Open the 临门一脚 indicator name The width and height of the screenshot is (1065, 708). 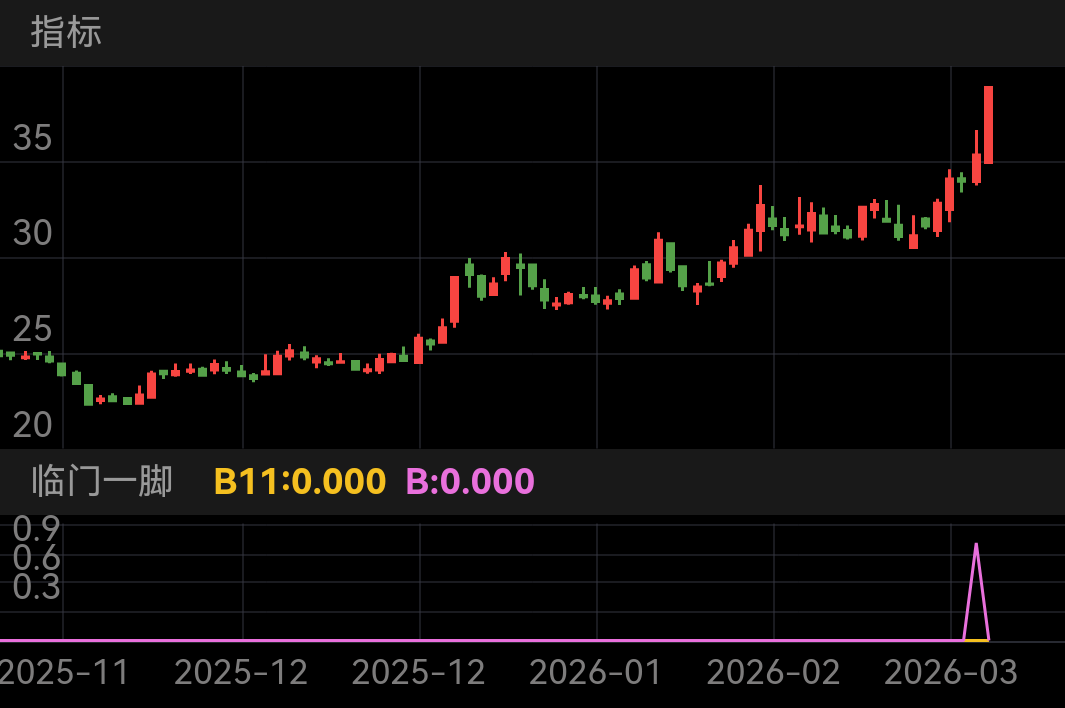pyautogui.click(x=102, y=481)
